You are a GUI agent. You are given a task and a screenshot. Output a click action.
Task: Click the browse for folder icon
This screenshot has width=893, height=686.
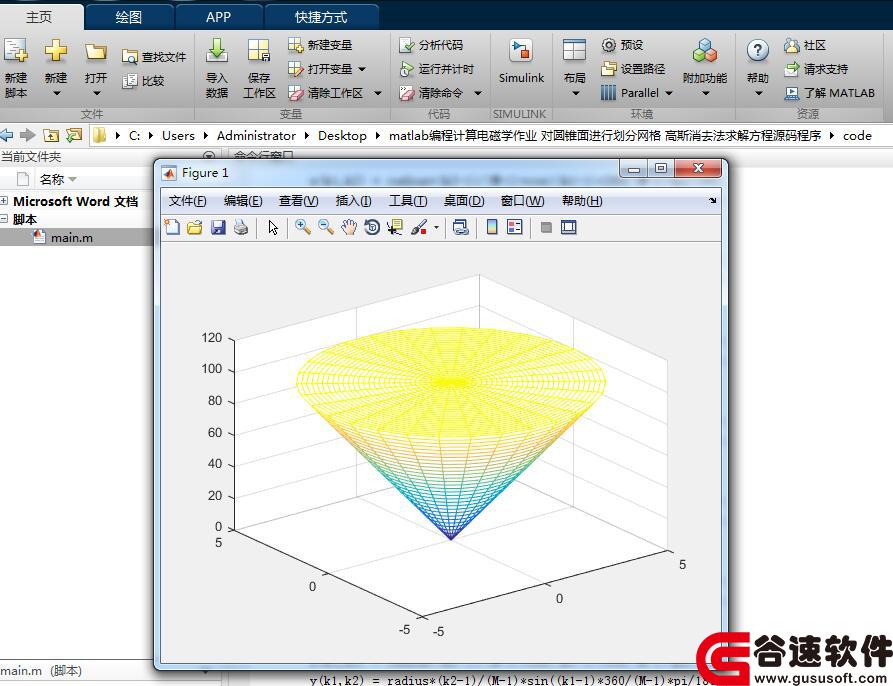pos(74,135)
